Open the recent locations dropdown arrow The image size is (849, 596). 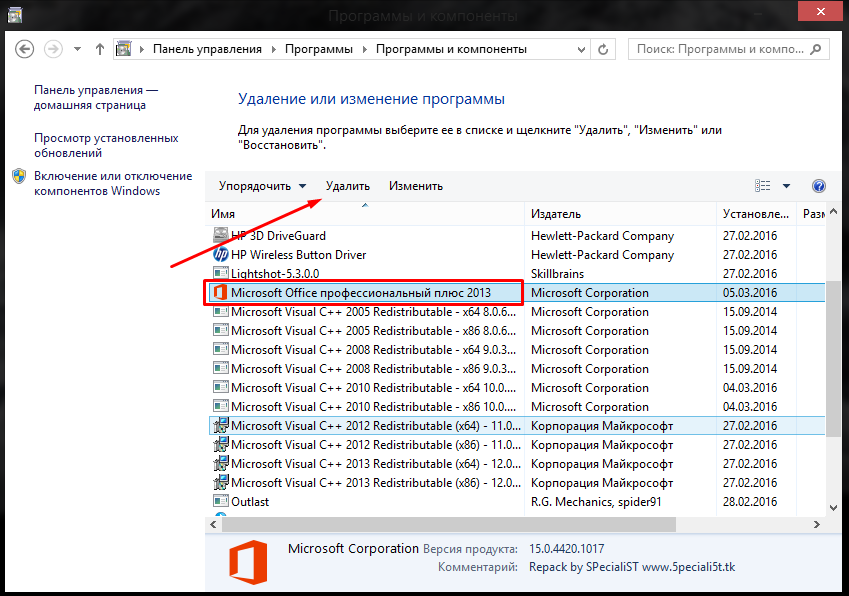[77, 49]
